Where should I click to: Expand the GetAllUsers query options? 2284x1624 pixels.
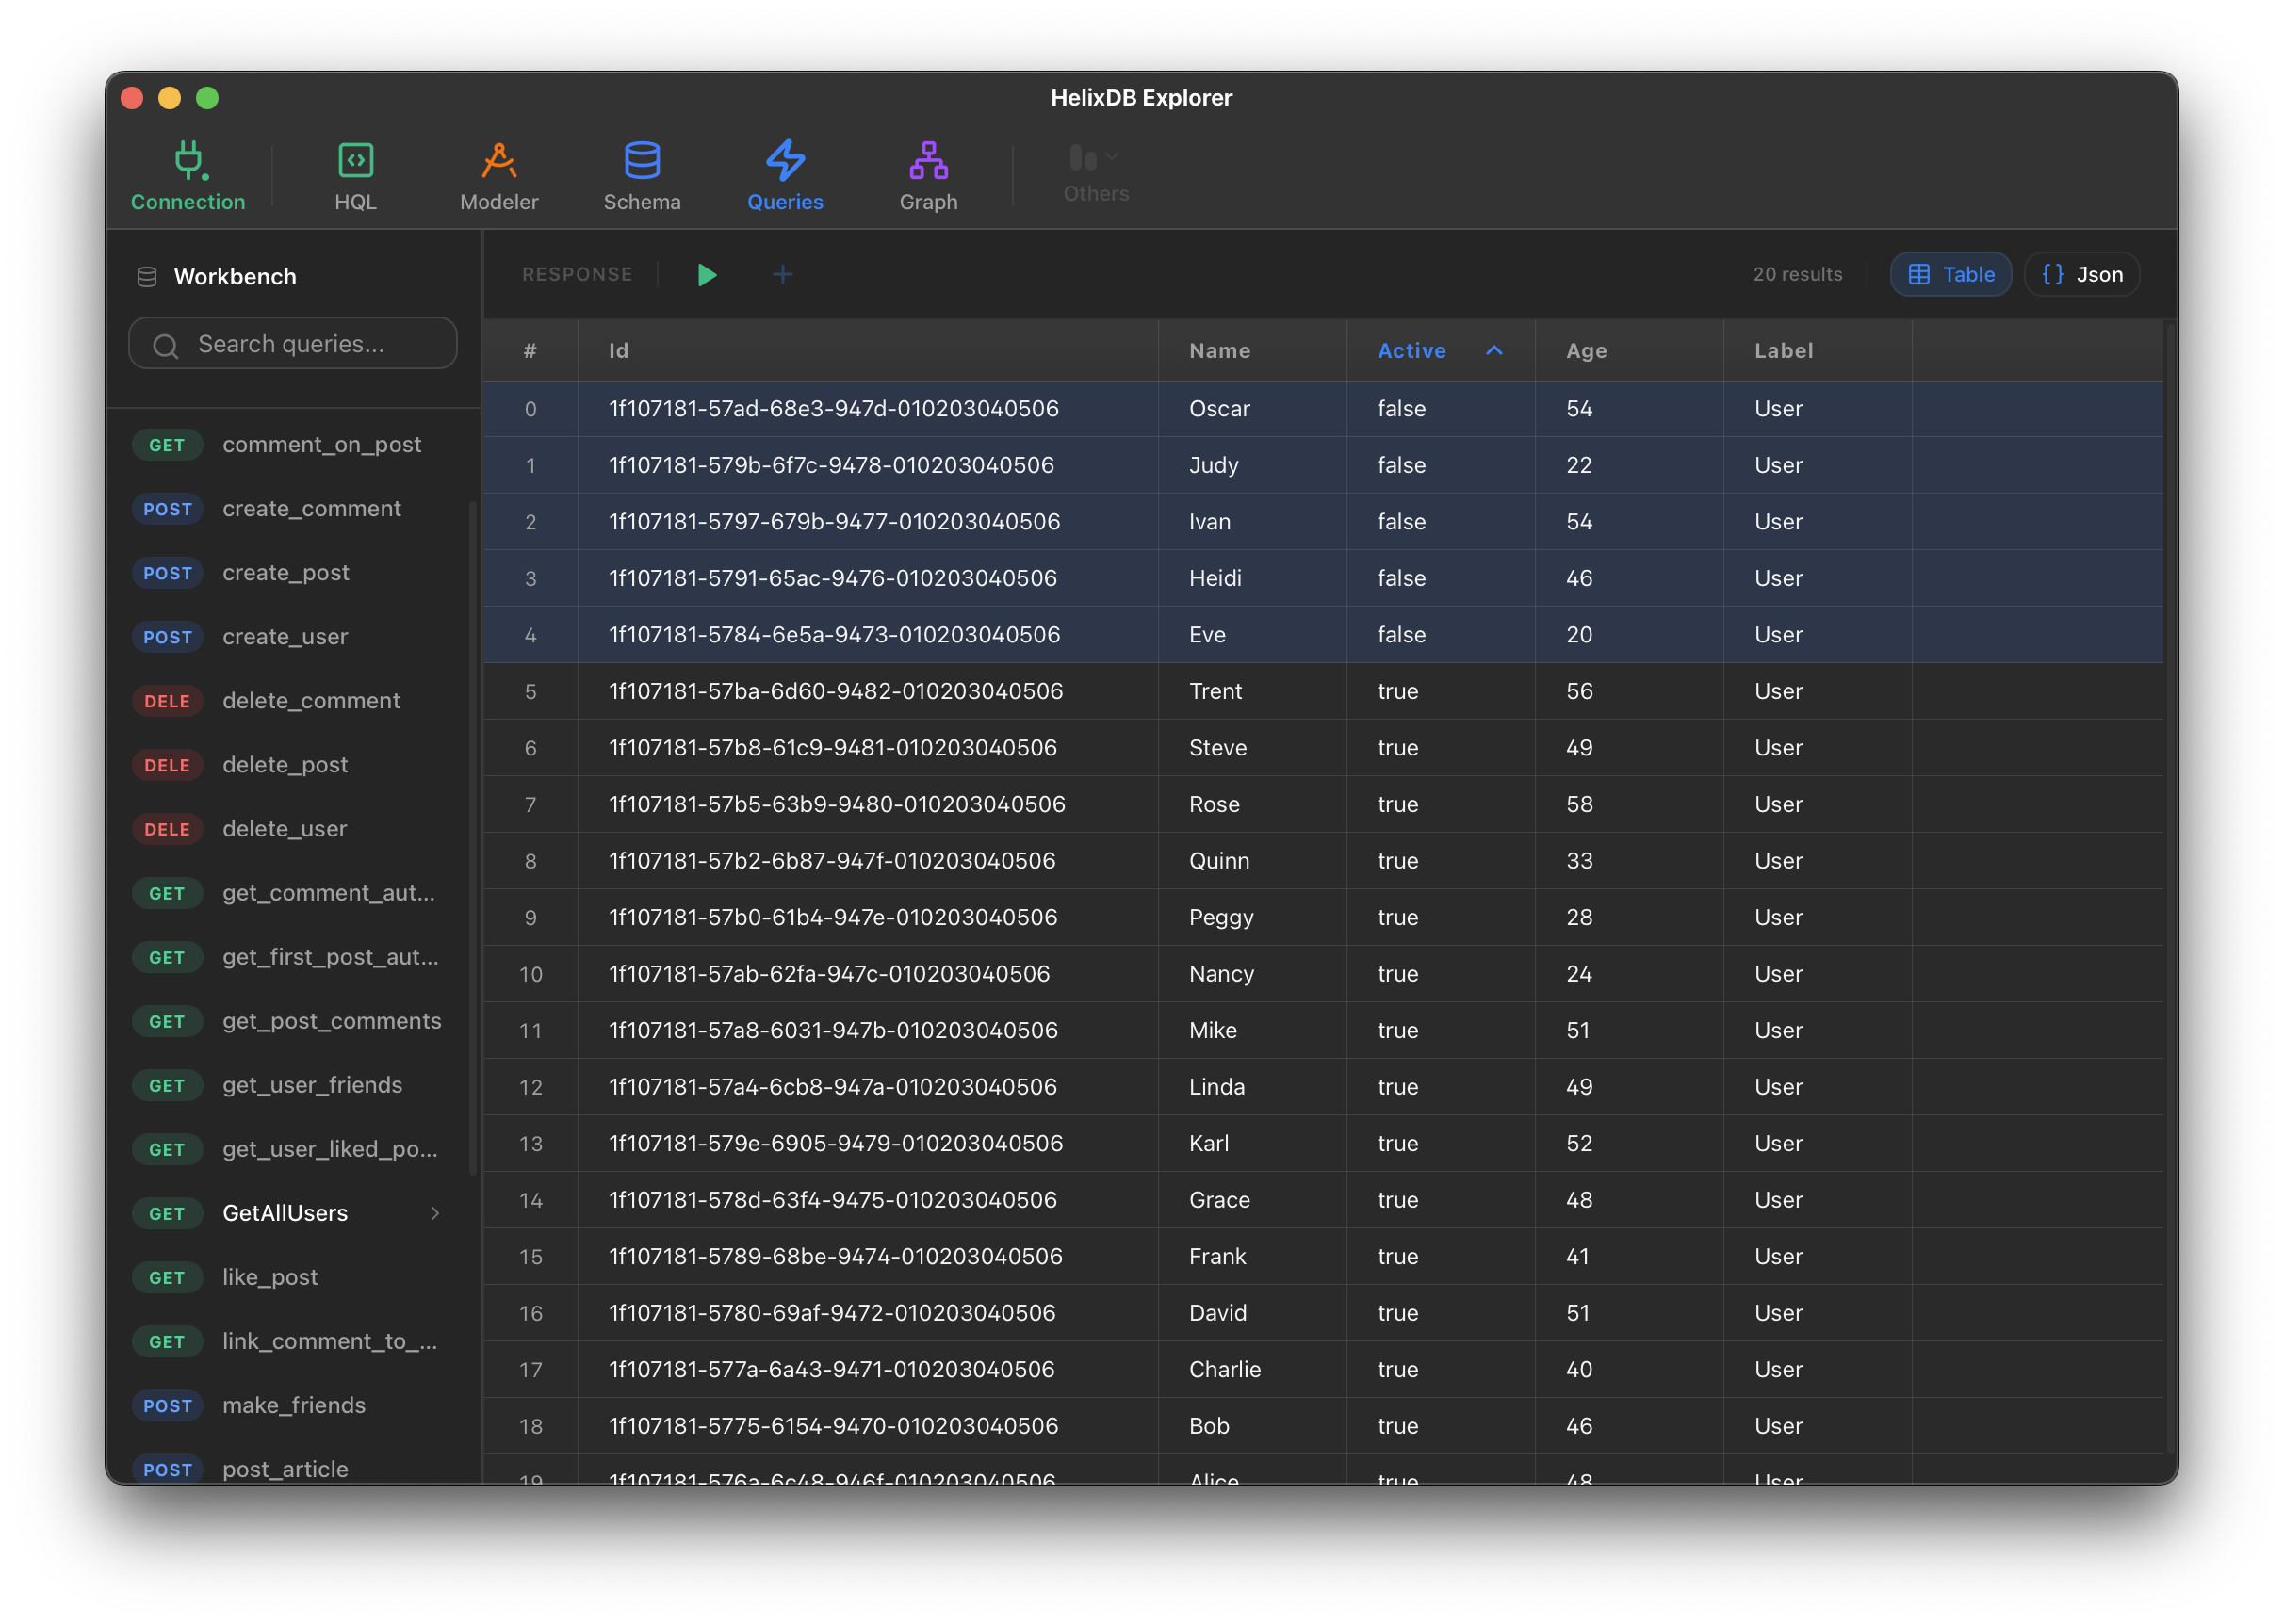click(x=434, y=1213)
